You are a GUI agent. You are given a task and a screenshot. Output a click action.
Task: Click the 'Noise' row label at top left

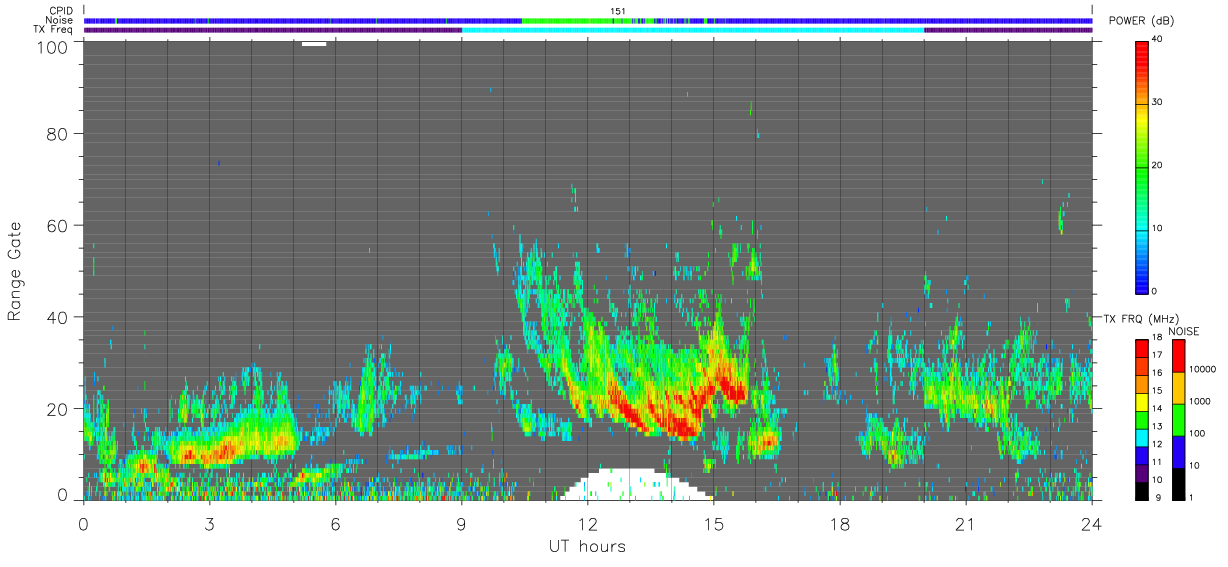click(x=60, y=20)
